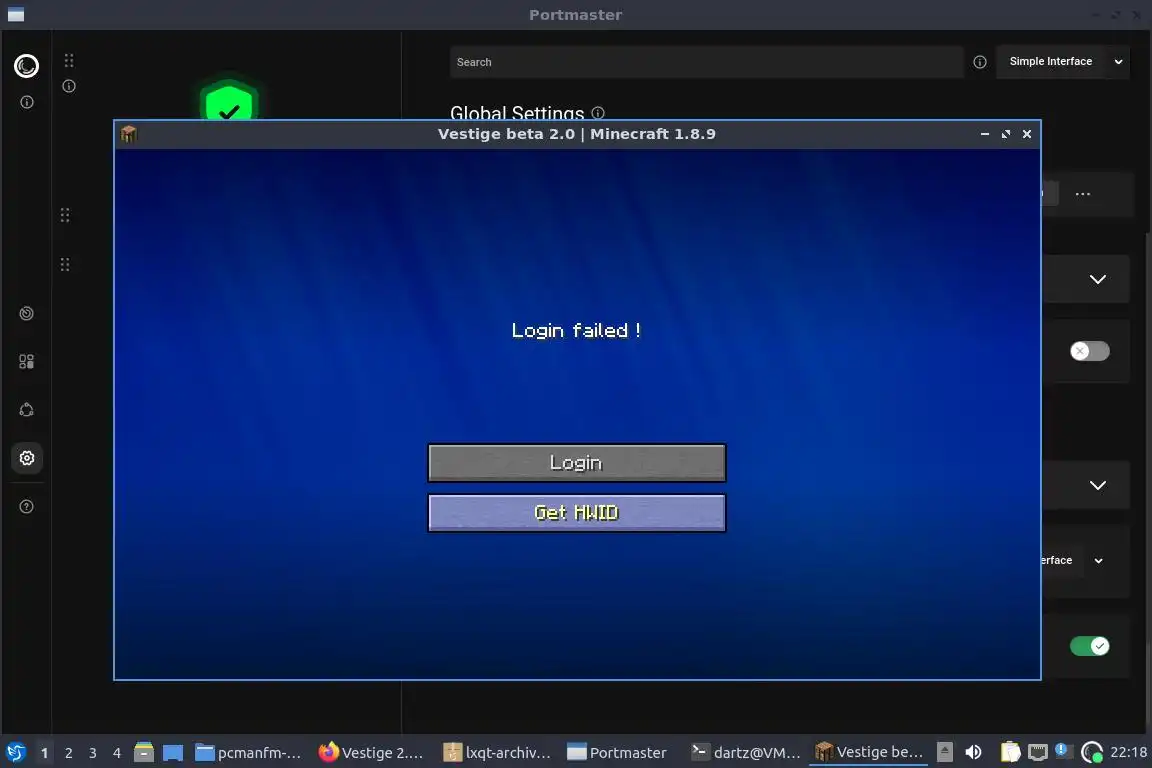Click the show desktop icon in taskbar
Viewport: 1152px width, 768px height.
point(173,753)
